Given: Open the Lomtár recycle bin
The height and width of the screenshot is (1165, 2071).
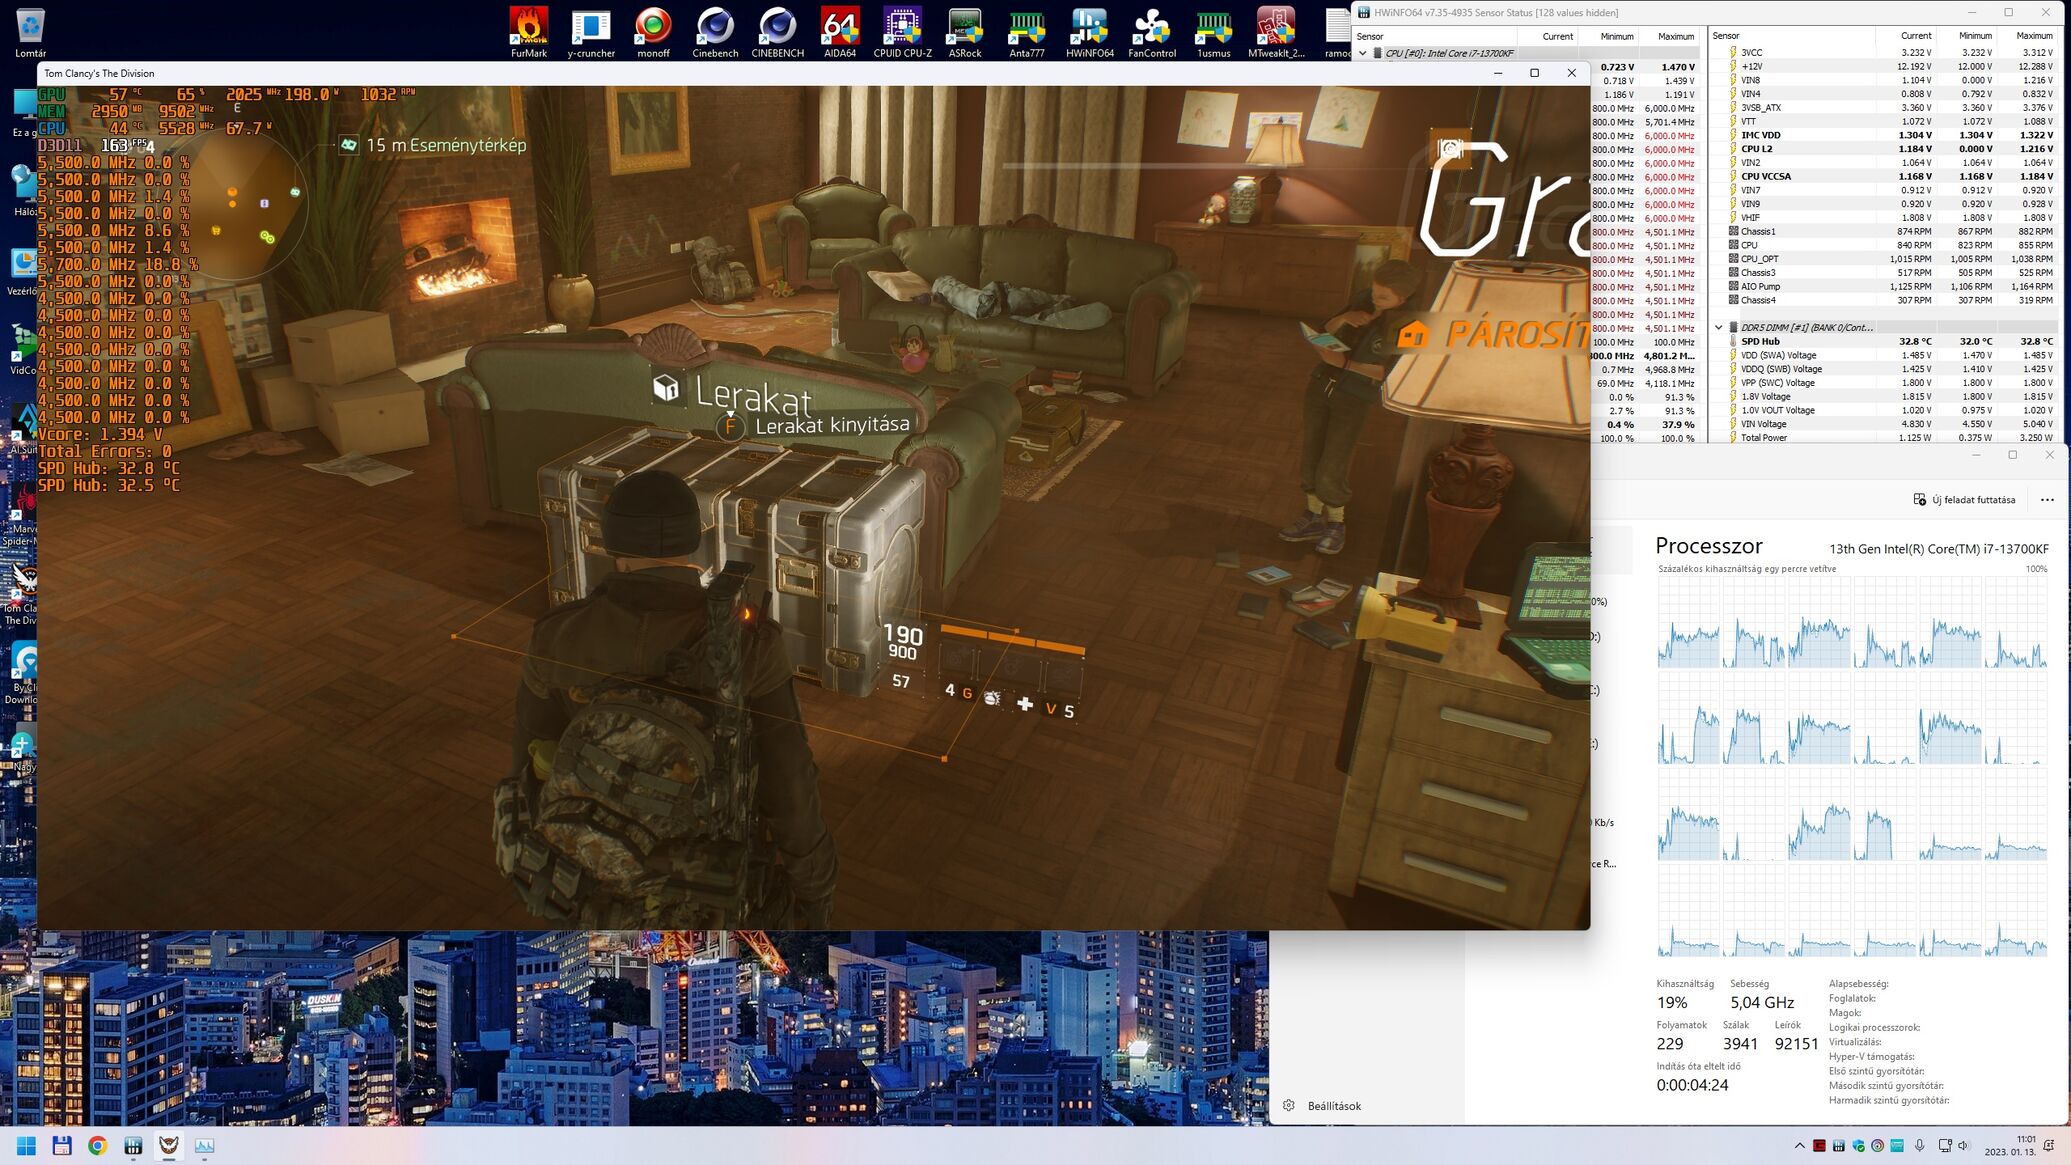Looking at the screenshot, I should pos(30,32).
